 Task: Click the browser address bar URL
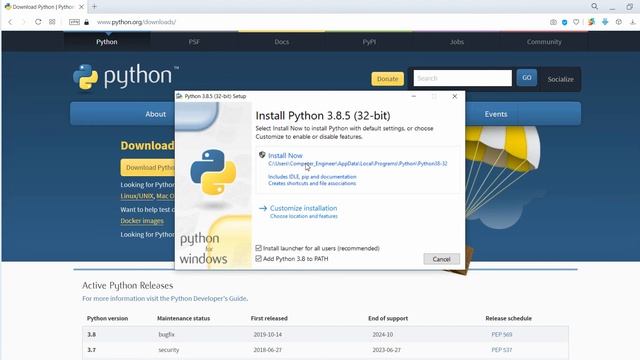pyautogui.click(x=136, y=22)
